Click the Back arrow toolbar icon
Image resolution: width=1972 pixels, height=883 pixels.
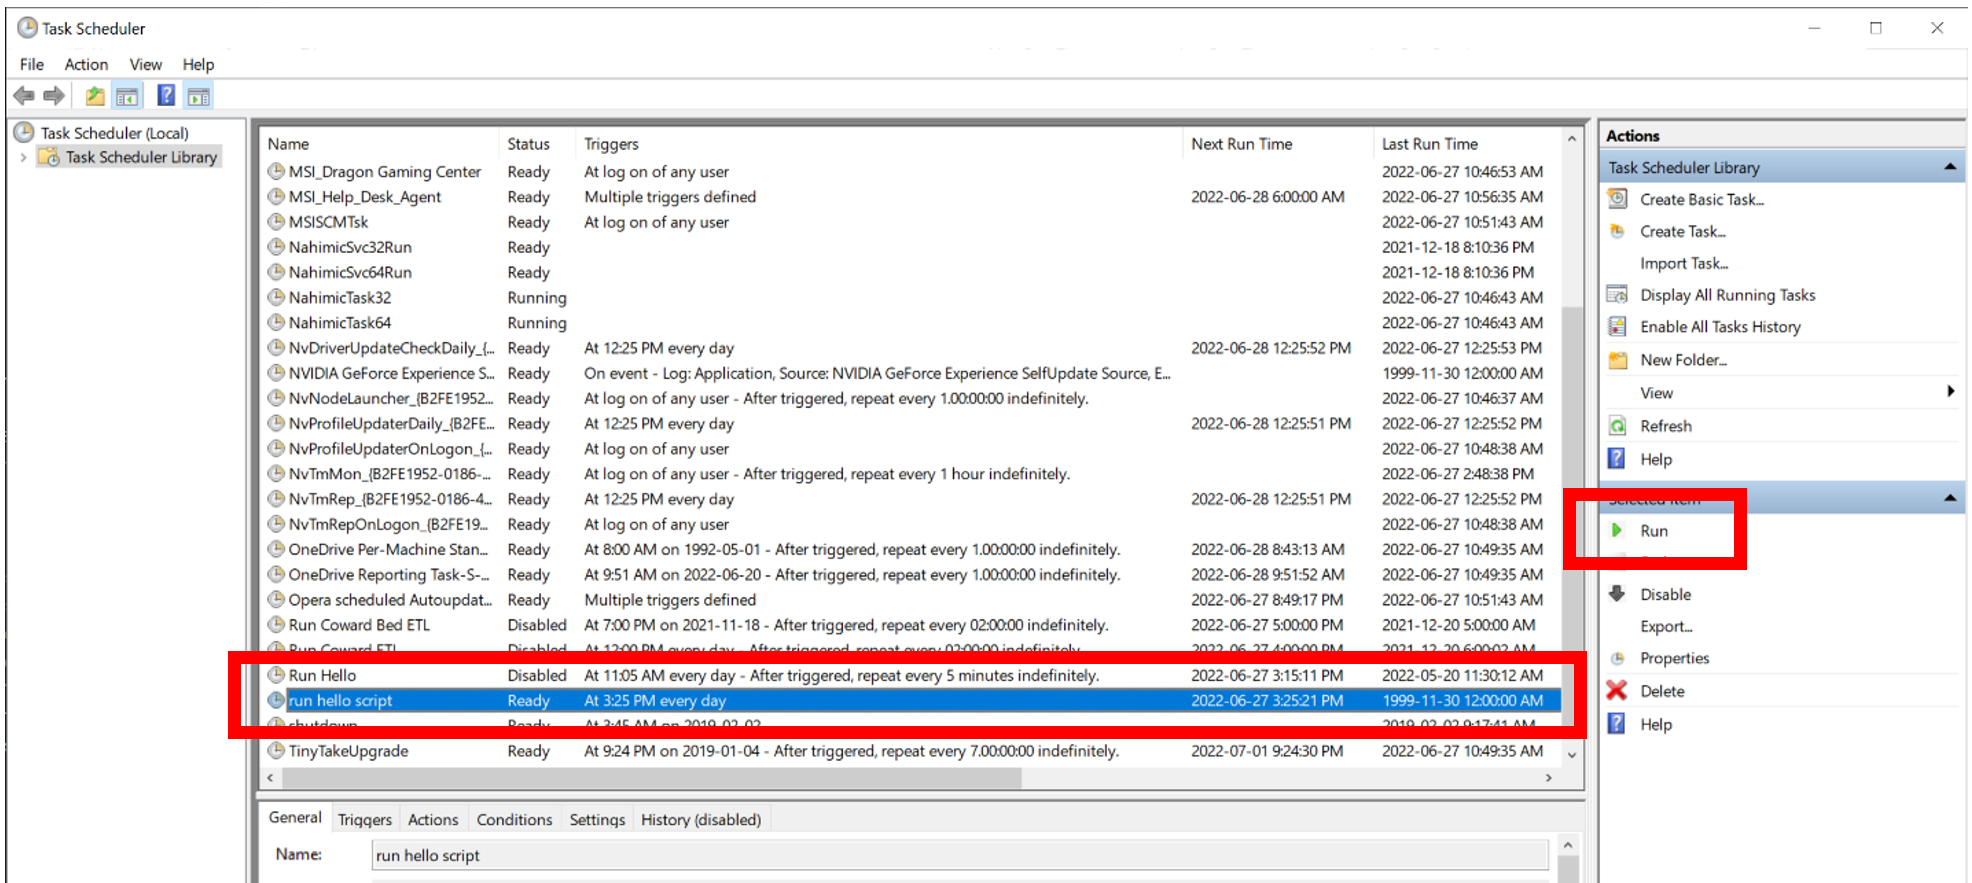(24, 96)
